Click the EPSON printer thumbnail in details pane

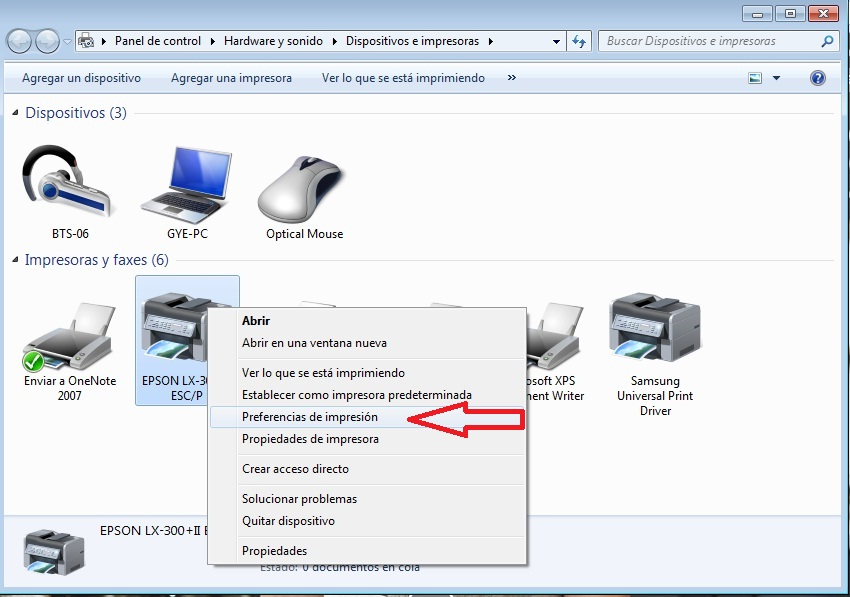coord(54,553)
